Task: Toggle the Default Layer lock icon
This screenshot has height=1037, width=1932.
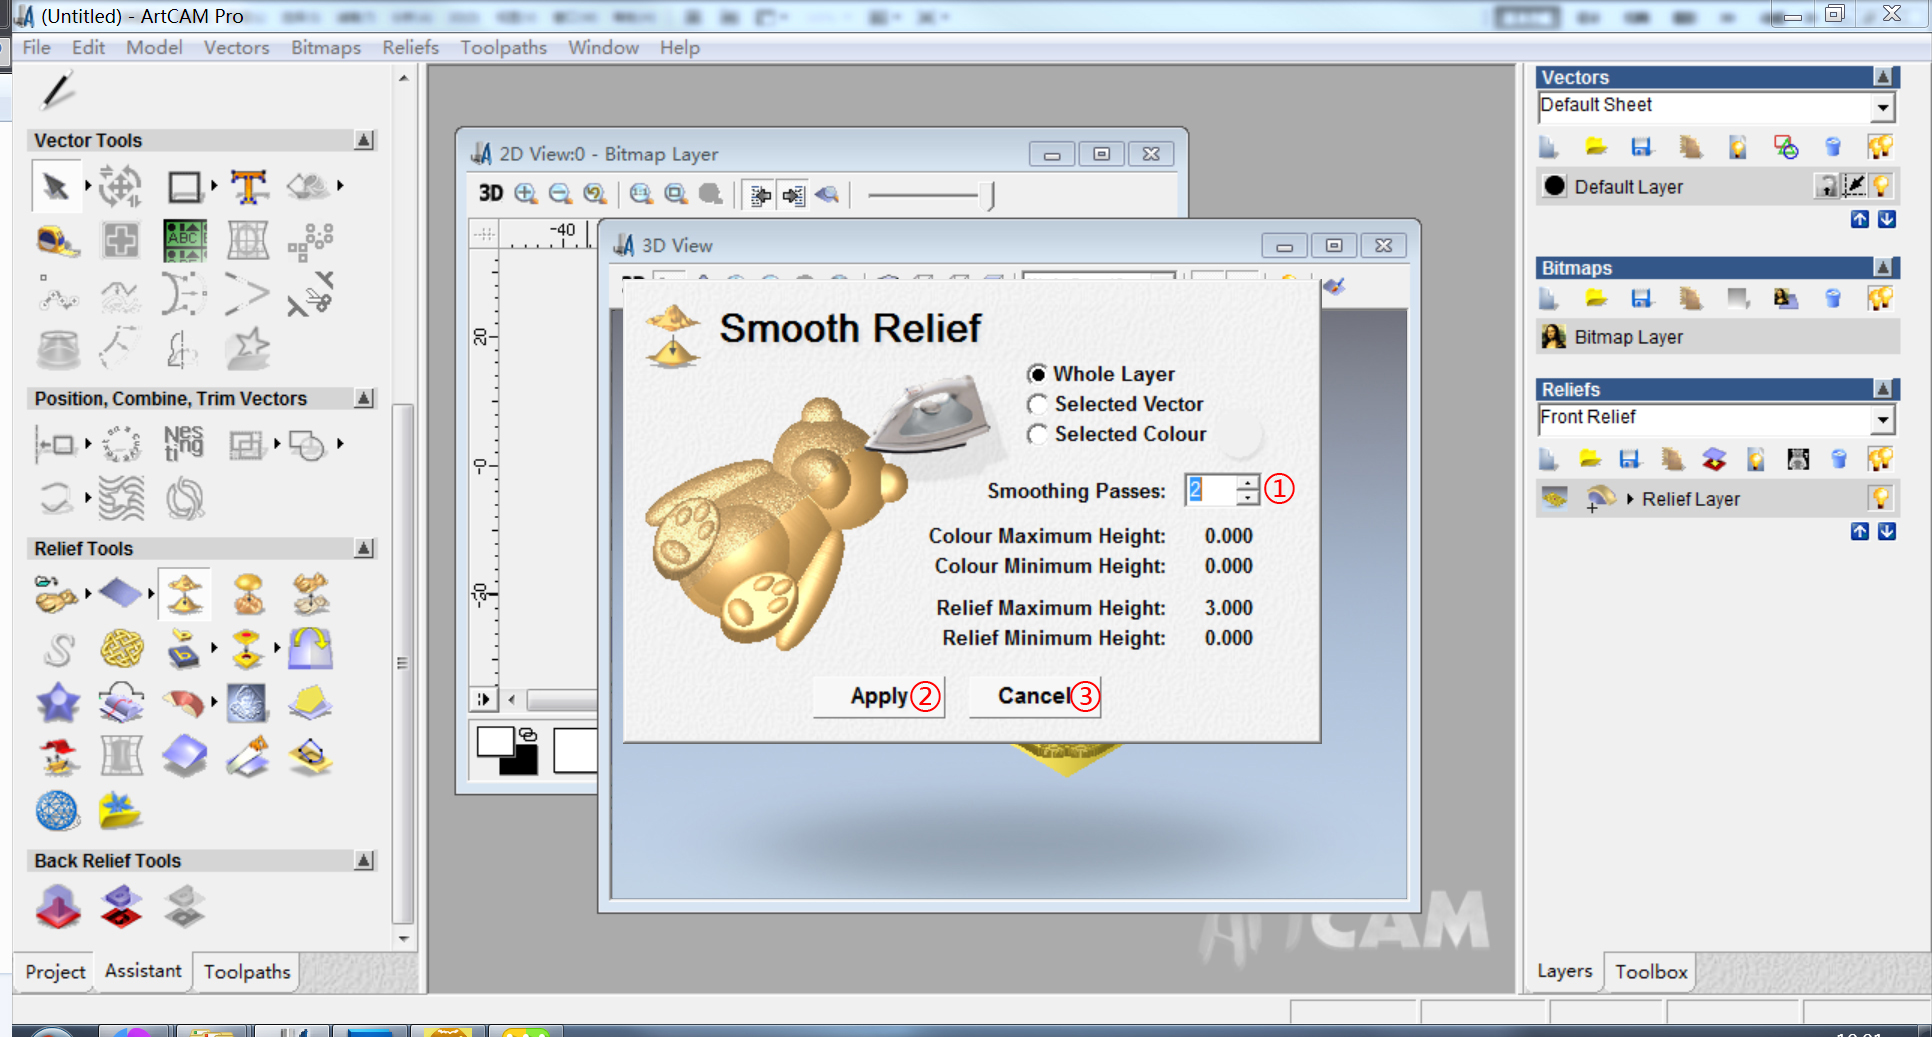Action: [x=1827, y=186]
